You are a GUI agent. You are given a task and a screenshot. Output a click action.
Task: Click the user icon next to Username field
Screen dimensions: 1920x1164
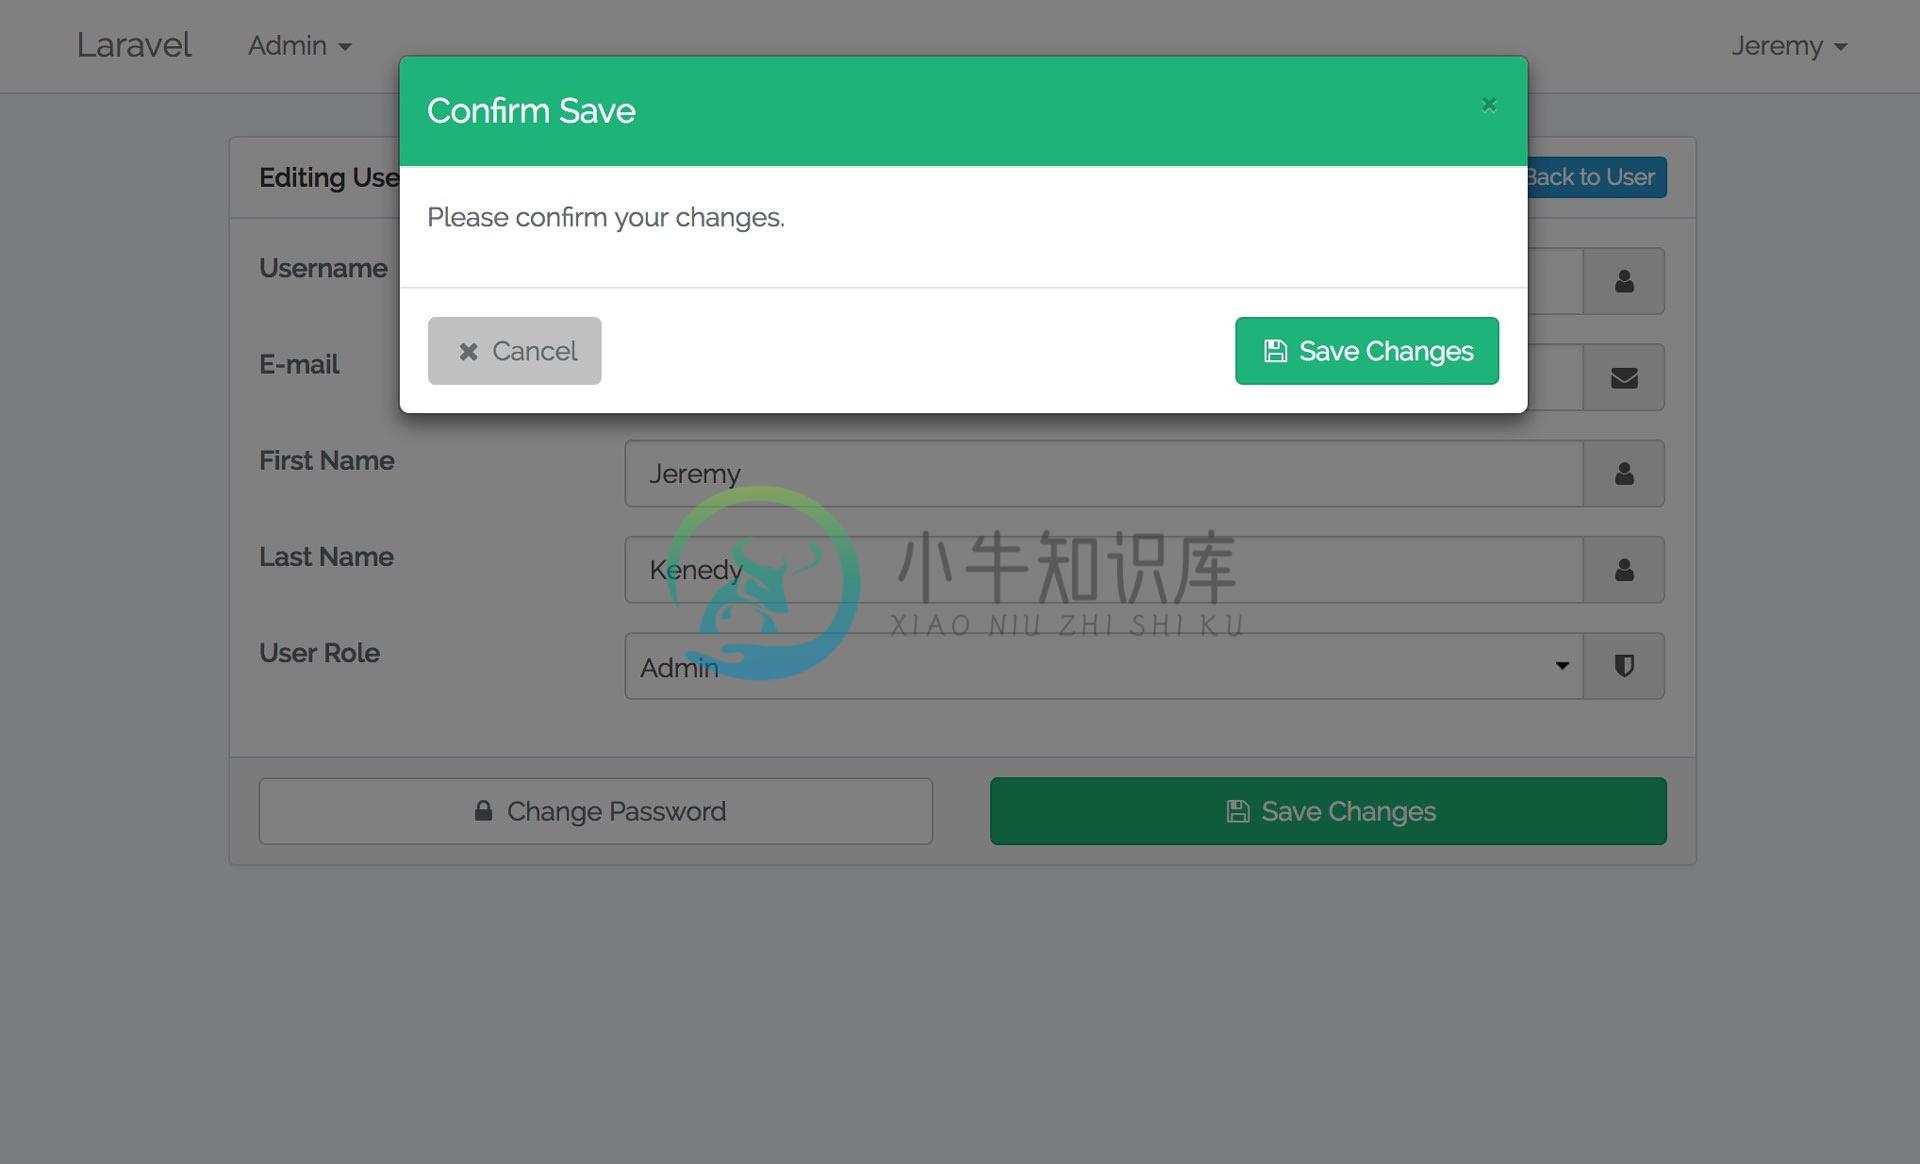coord(1622,280)
